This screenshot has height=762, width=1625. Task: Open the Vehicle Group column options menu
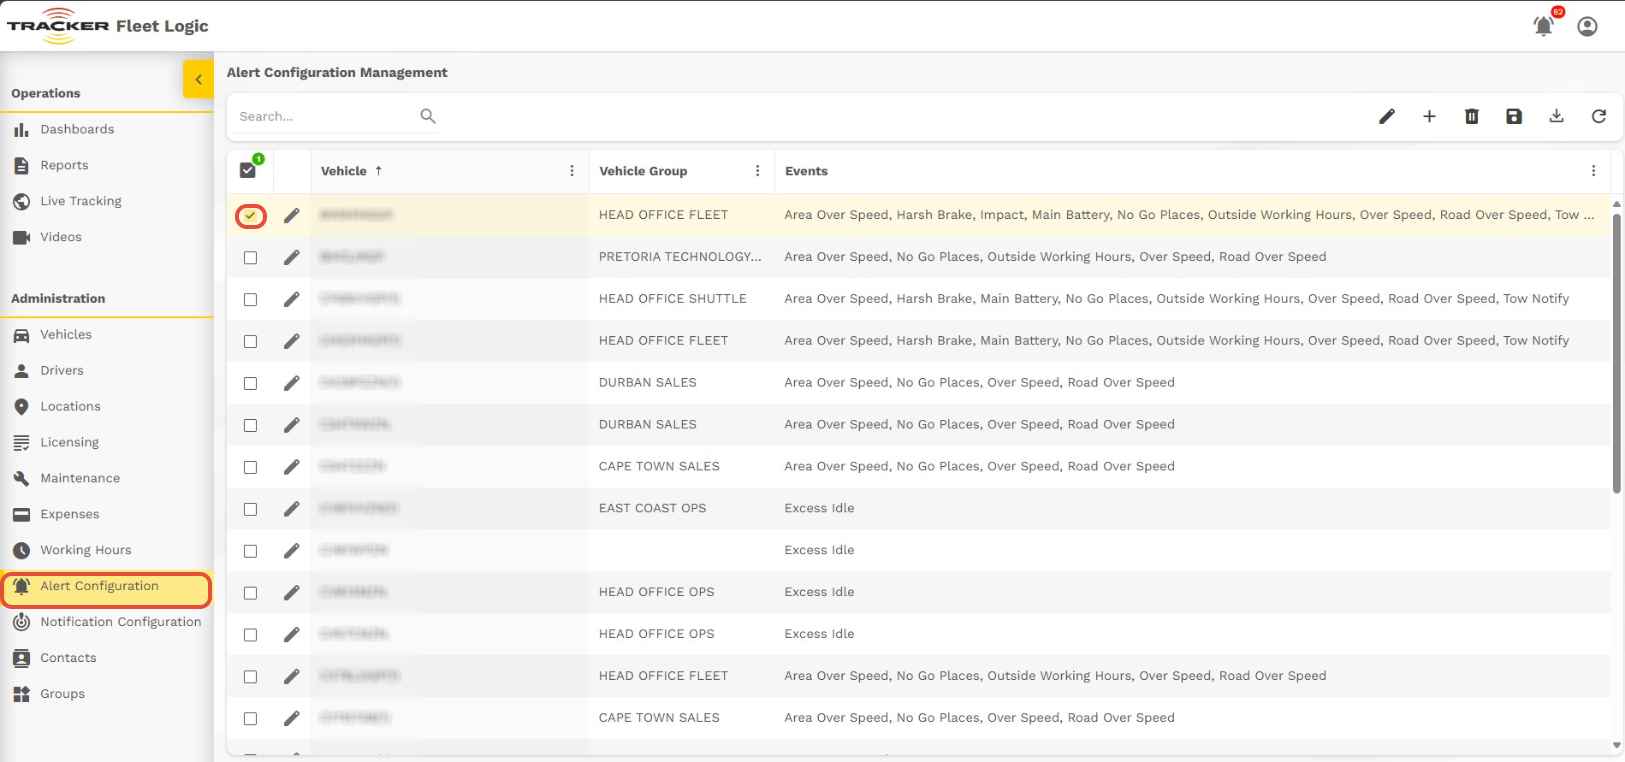pos(758,171)
